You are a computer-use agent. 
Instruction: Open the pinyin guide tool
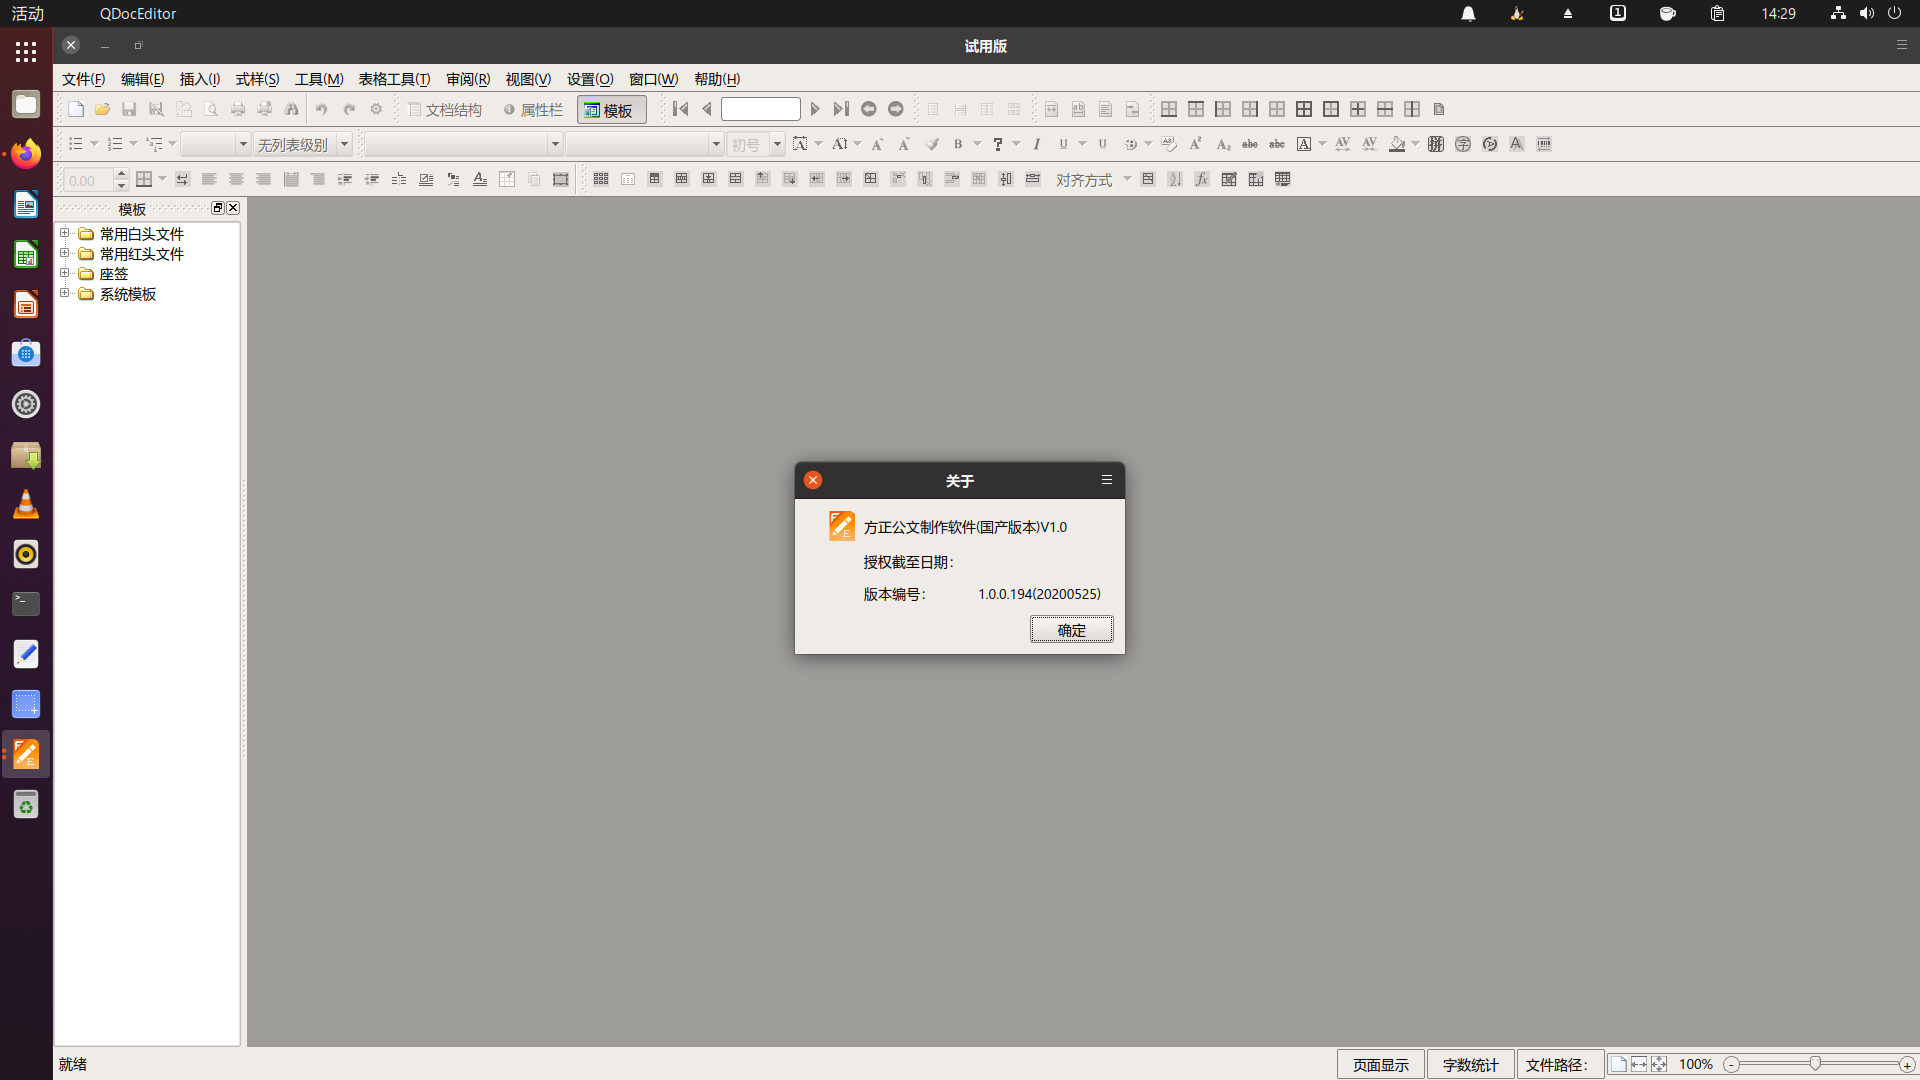point(1436,144)
